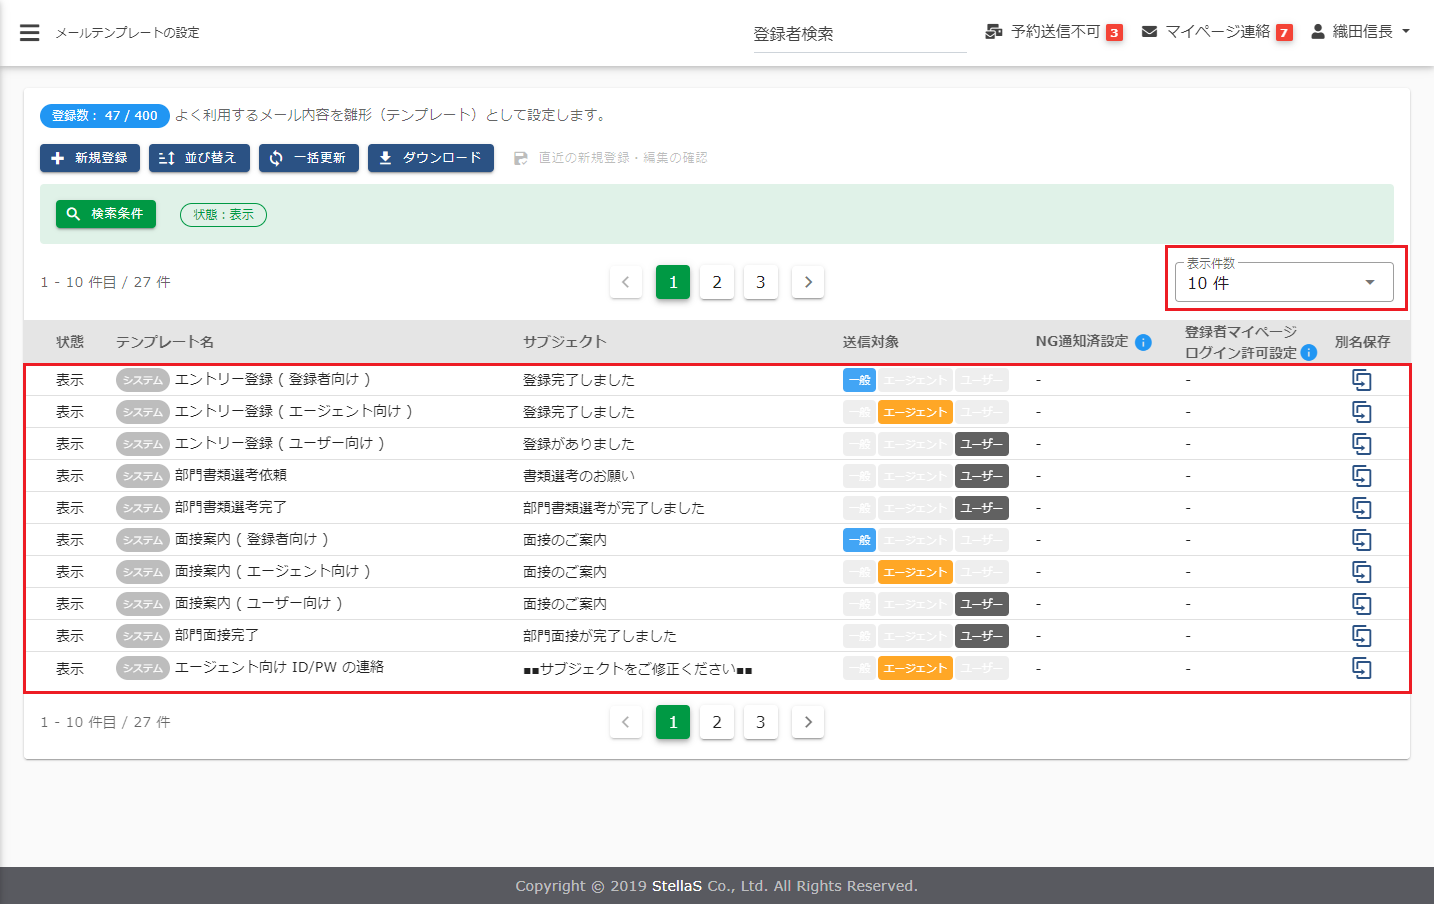
Task: Click the 登録者検索 search field
Action: [x=858, y=34]
